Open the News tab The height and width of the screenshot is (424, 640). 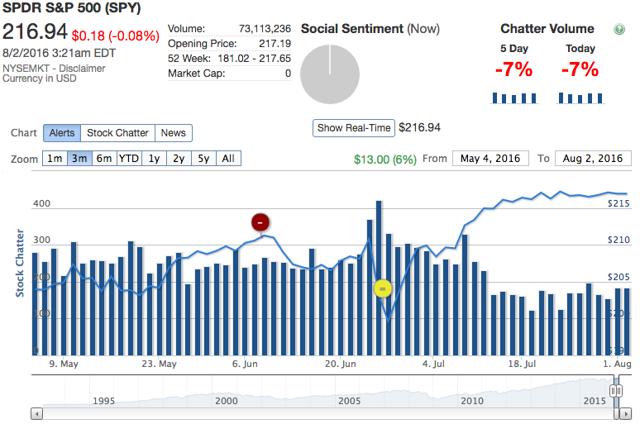click(173, 133)
